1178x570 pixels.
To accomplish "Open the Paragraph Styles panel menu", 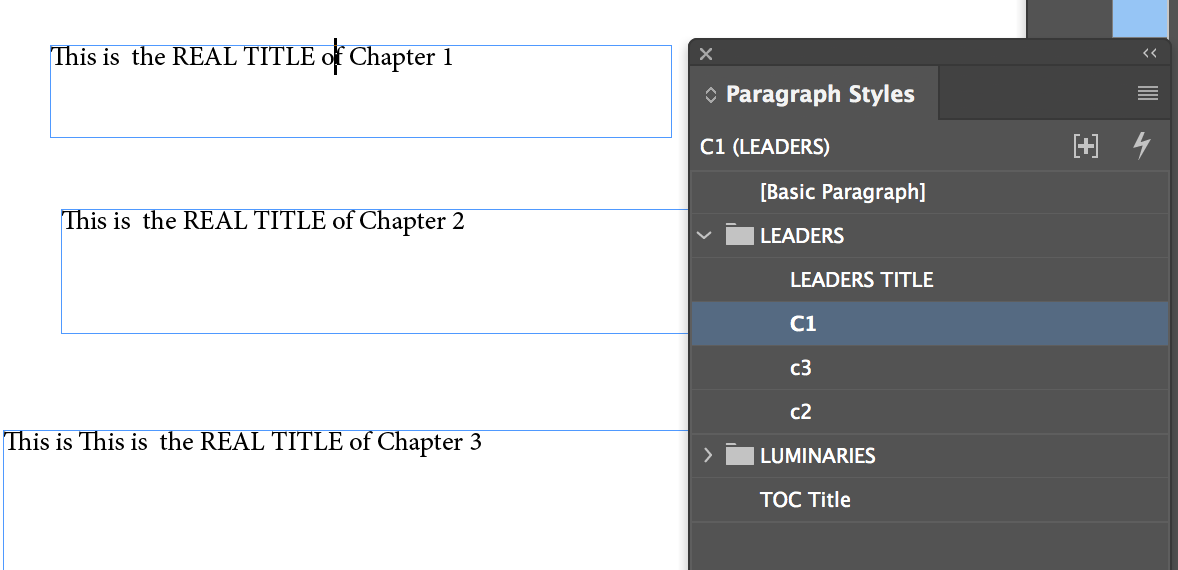I will click(1147, 94).
